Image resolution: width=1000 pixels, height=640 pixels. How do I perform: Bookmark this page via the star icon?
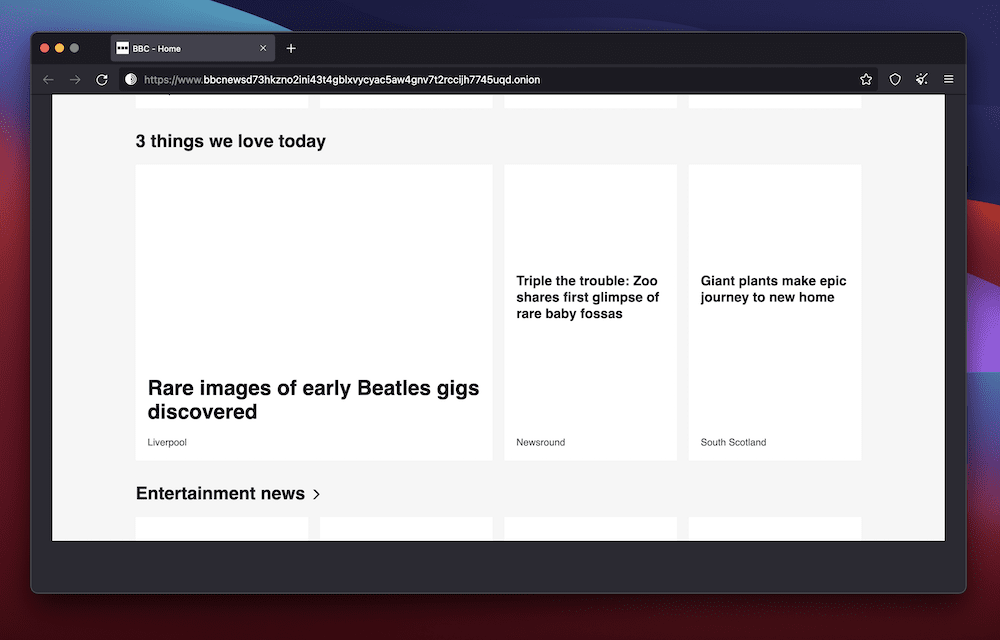coord(866,80)
